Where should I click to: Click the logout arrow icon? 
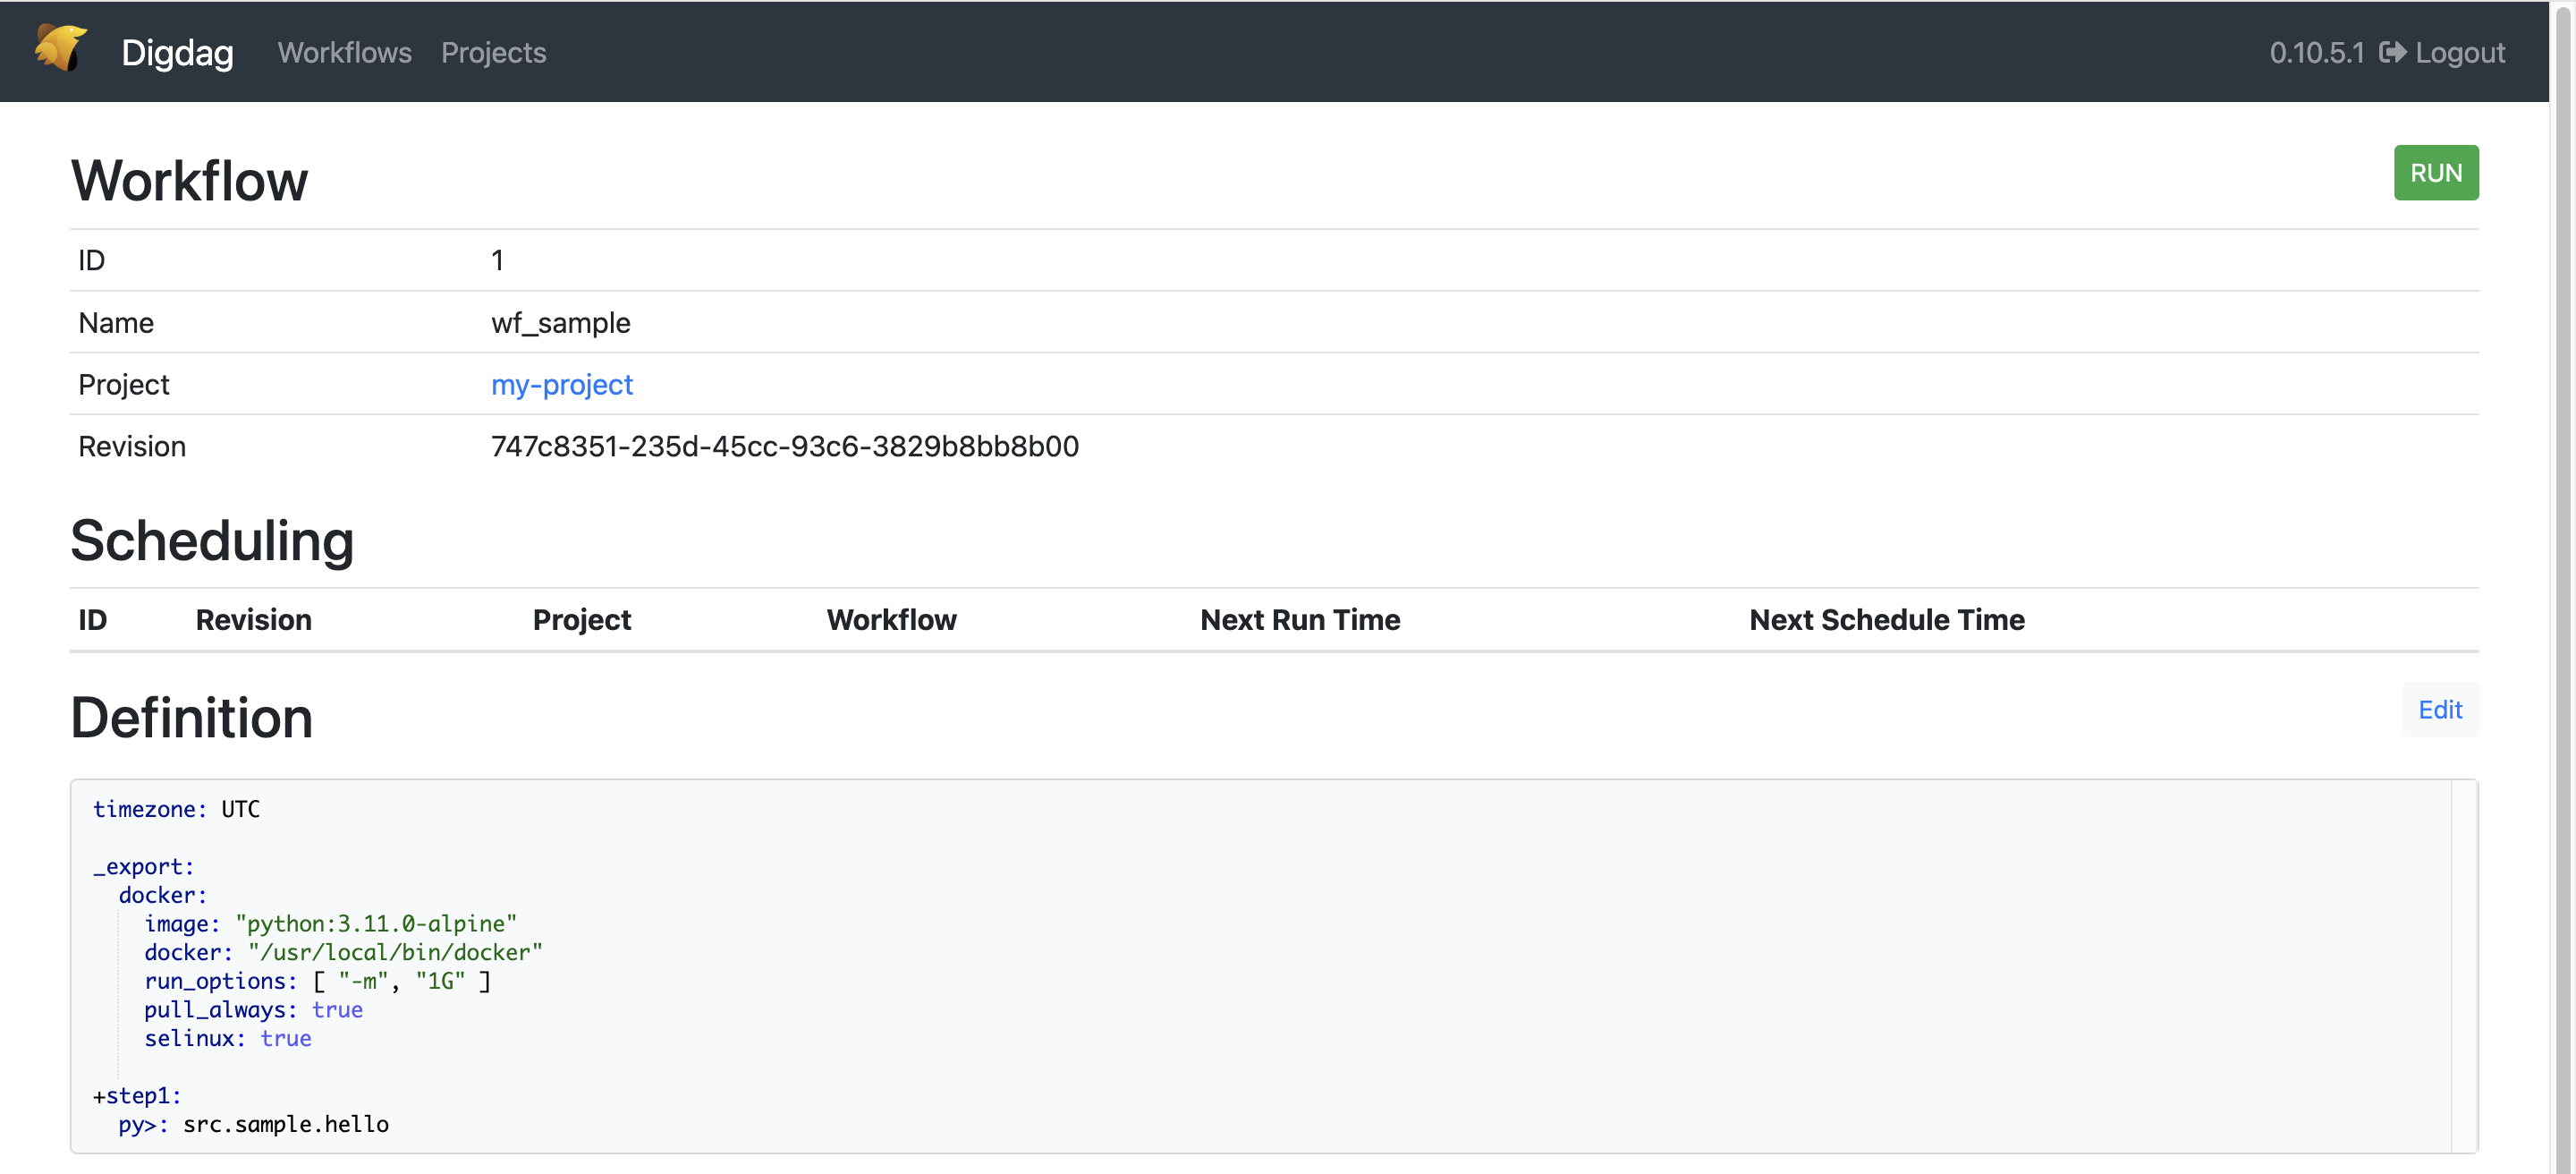tap(2392, 52)
